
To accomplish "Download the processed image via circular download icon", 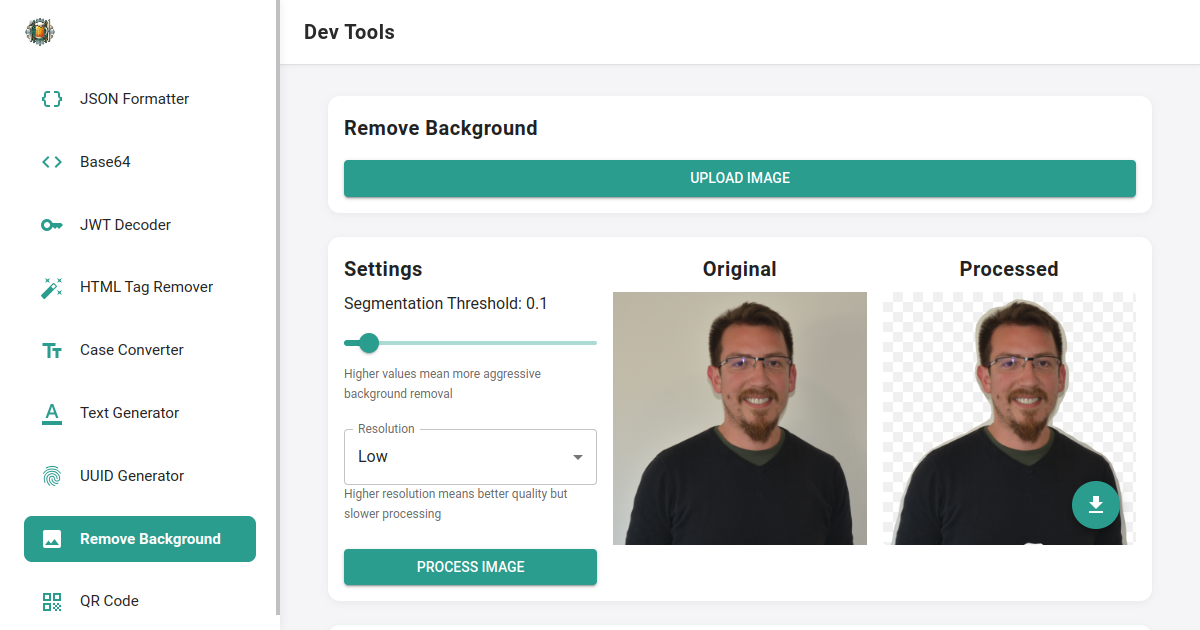I will [1095, 505].
